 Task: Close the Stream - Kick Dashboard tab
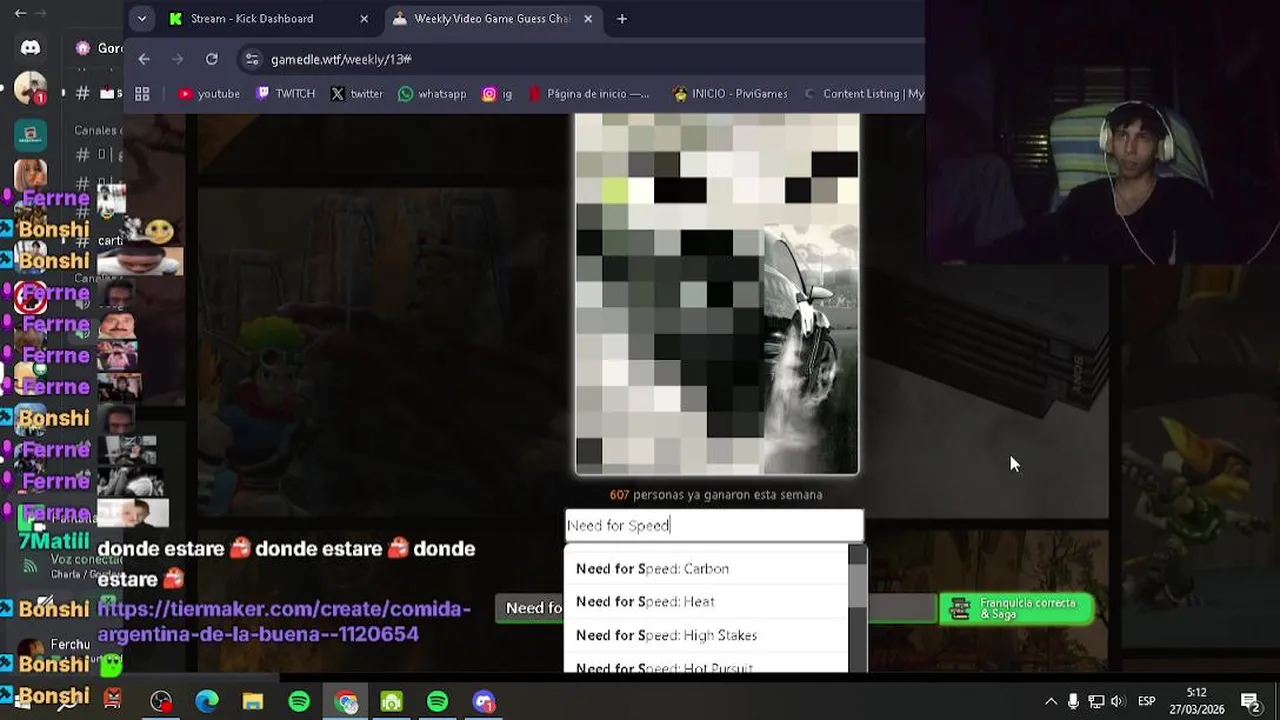364,18
